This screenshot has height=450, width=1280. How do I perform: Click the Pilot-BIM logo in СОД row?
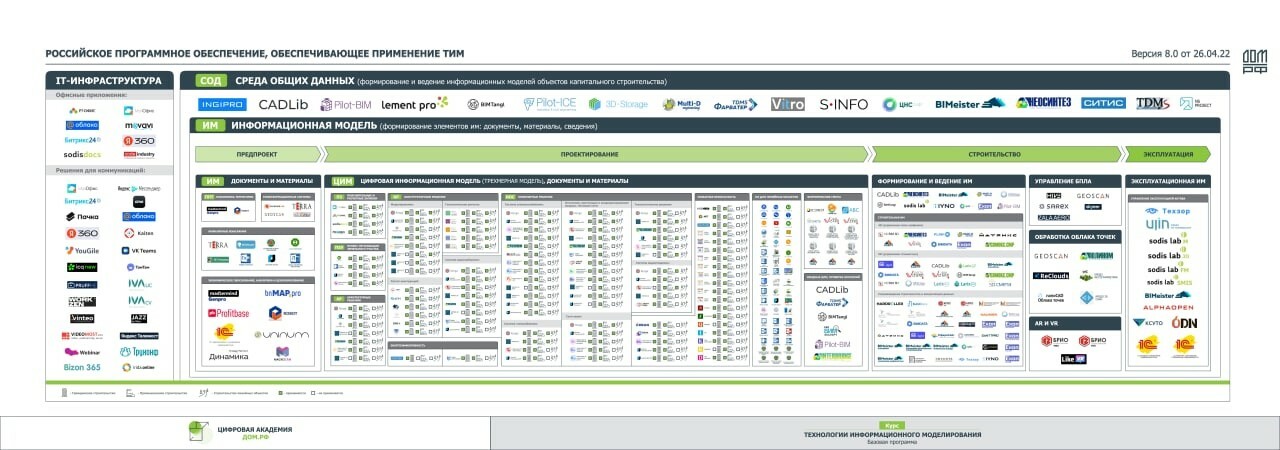pyautogui.click(x=346, y=104)
